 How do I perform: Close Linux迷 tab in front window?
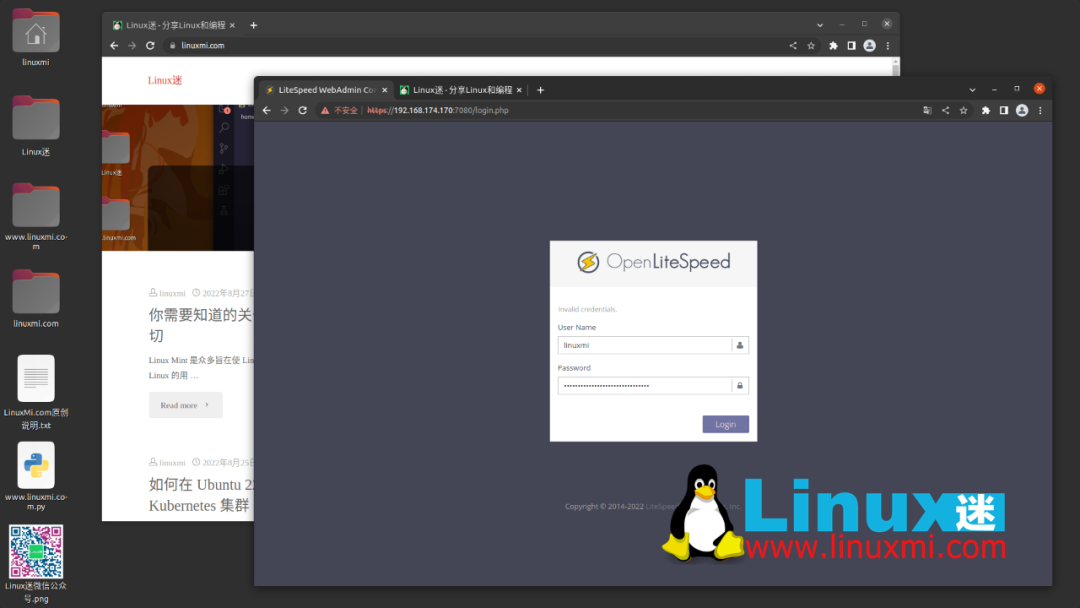(519, 90)
